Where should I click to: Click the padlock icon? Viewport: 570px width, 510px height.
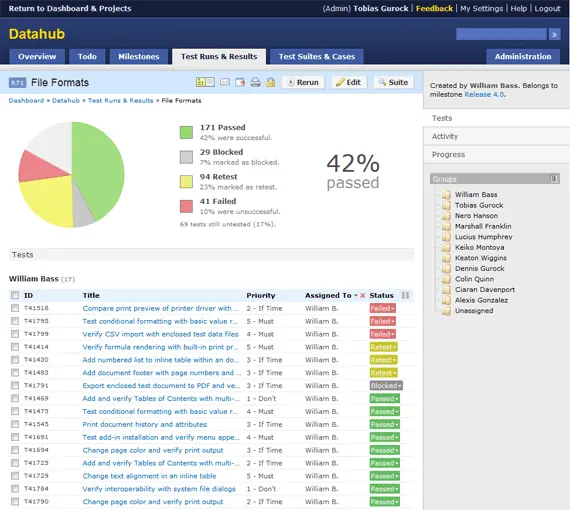tap(270, 83)
